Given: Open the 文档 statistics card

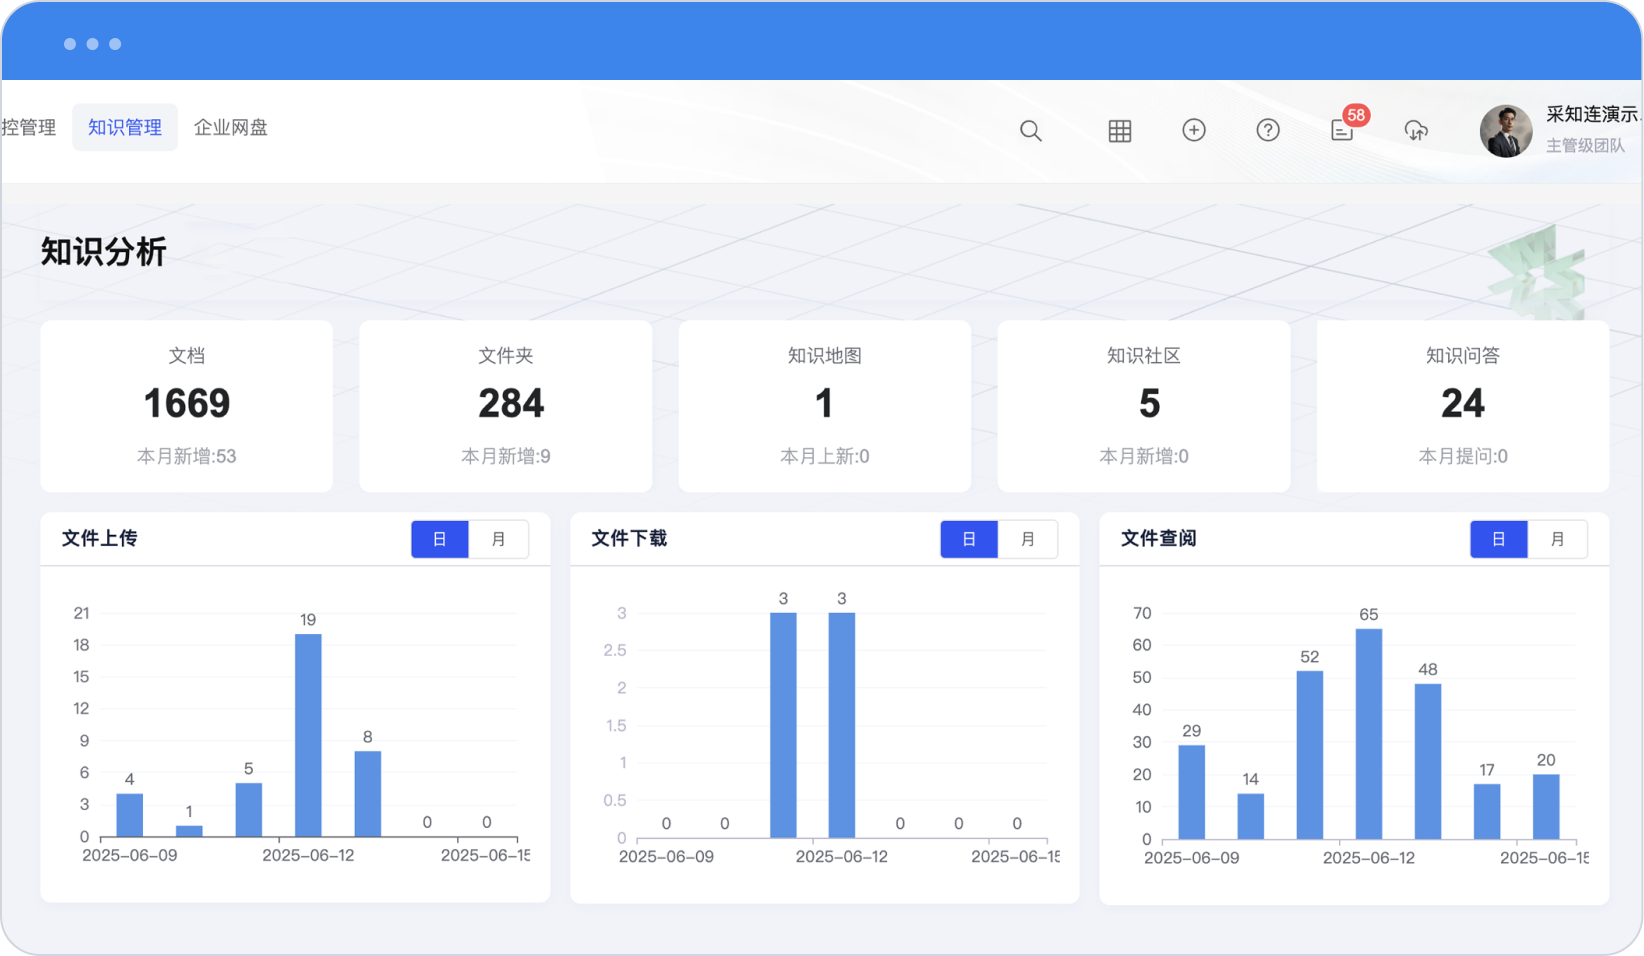Looking at the screenshot, I should click(187, 406).
